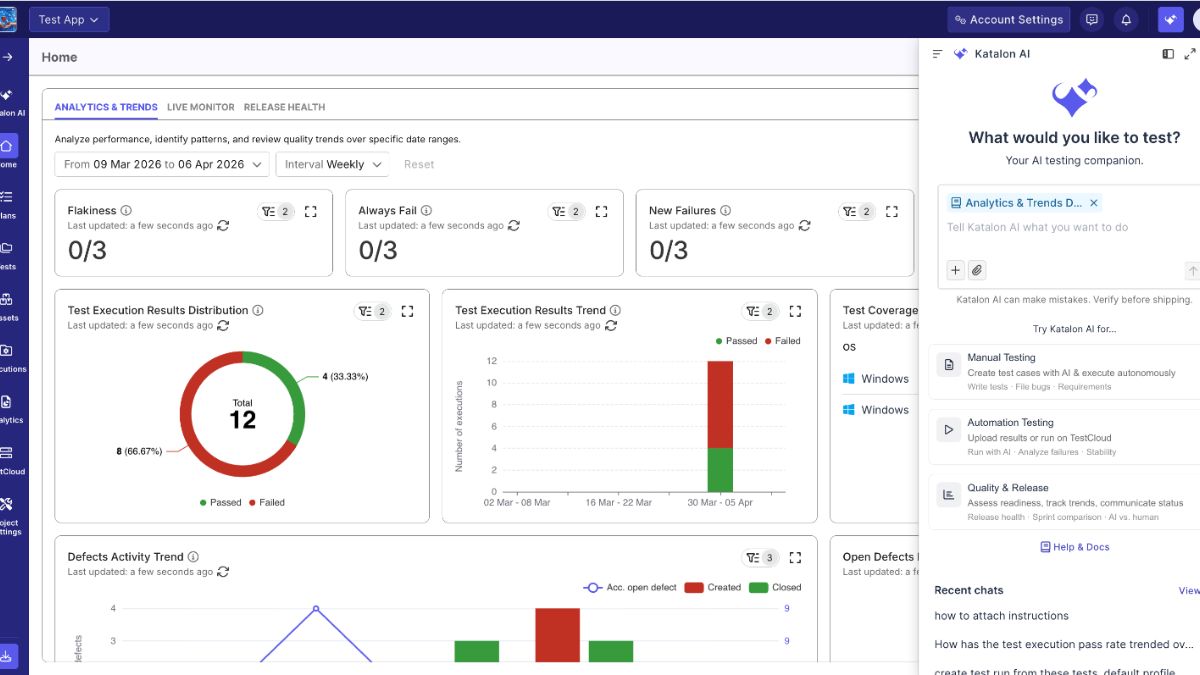The height and width of the screenshot is (675, 1200).
Task: Focus the Tell Katalon AI input field
Action: click(1070, 228)
